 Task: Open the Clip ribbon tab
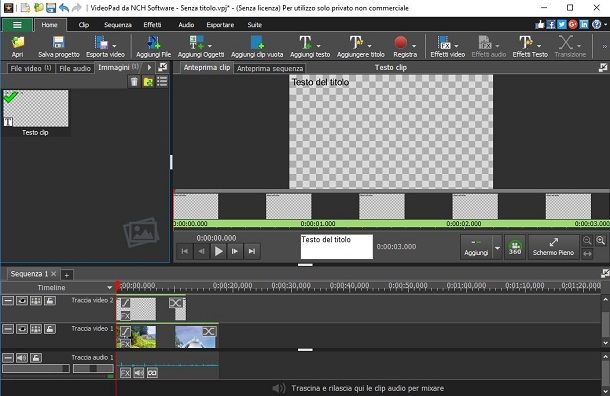[x=84, y=25]
